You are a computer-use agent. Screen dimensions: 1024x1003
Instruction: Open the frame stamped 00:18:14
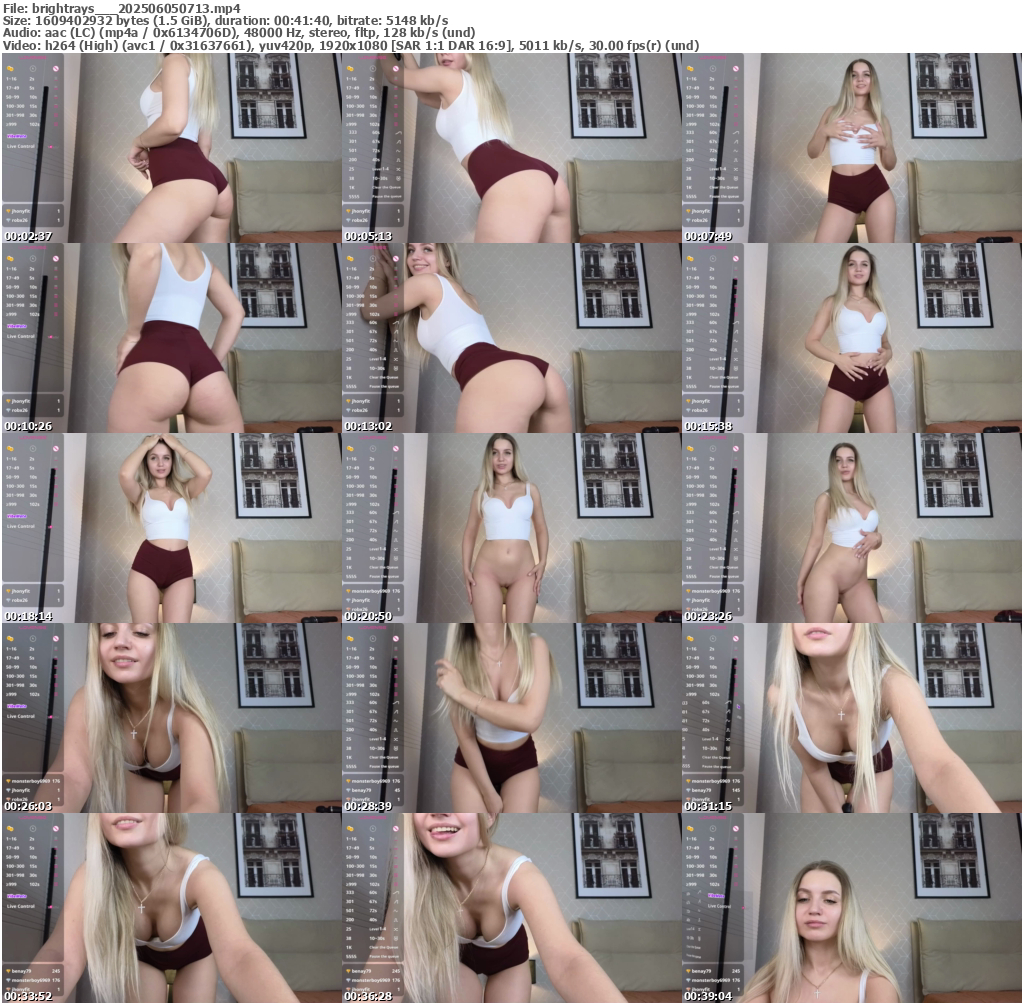(172, 528)
